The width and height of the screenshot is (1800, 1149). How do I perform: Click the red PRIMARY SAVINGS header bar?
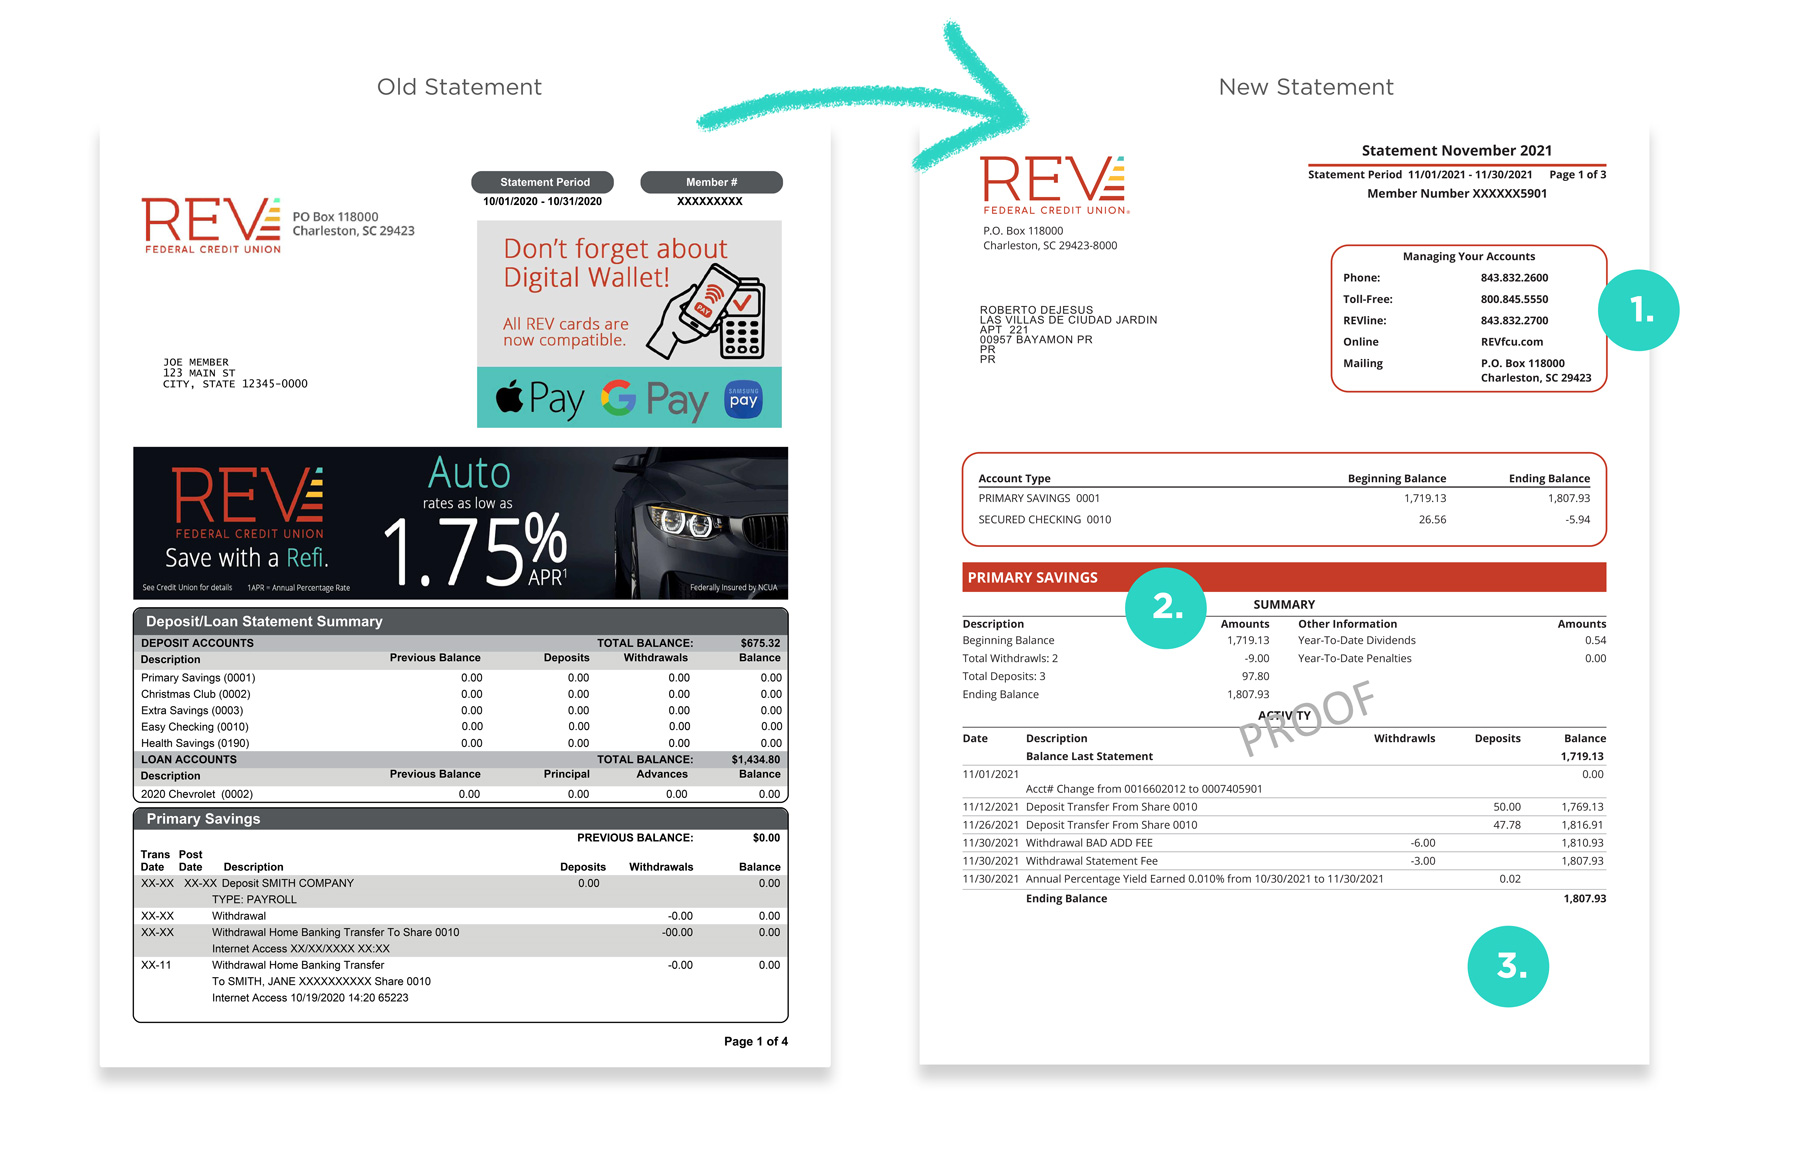[1284, 577]
